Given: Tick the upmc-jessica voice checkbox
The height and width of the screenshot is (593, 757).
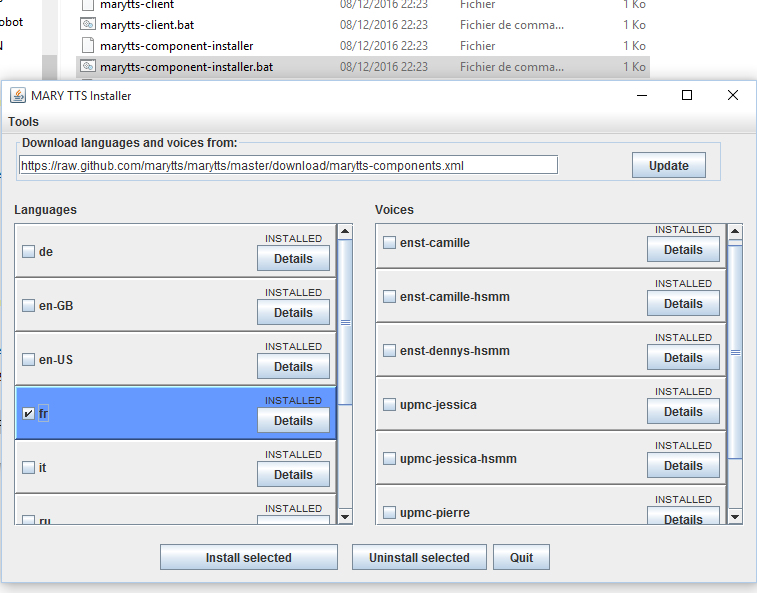Looking at the screenshot, I should (x=389, y=404).
